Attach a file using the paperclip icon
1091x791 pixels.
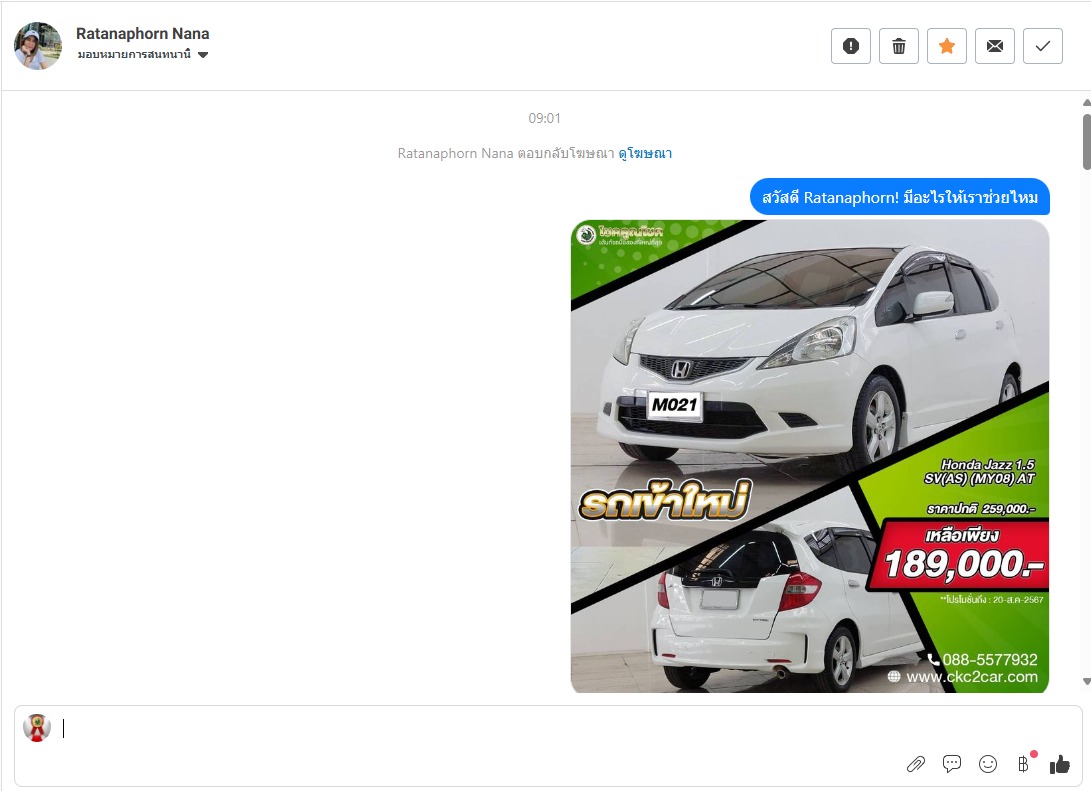[916, 764]
